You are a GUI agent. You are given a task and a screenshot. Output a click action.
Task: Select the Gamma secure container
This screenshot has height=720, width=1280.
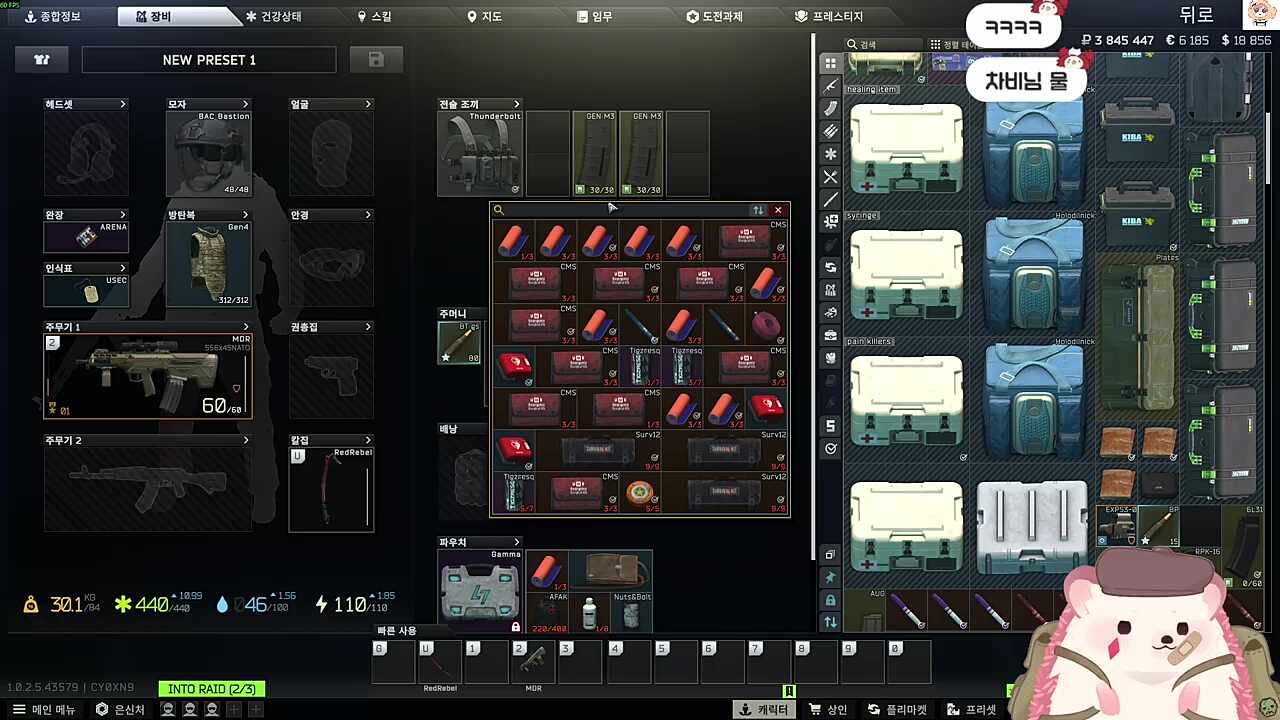click(480, 591)
